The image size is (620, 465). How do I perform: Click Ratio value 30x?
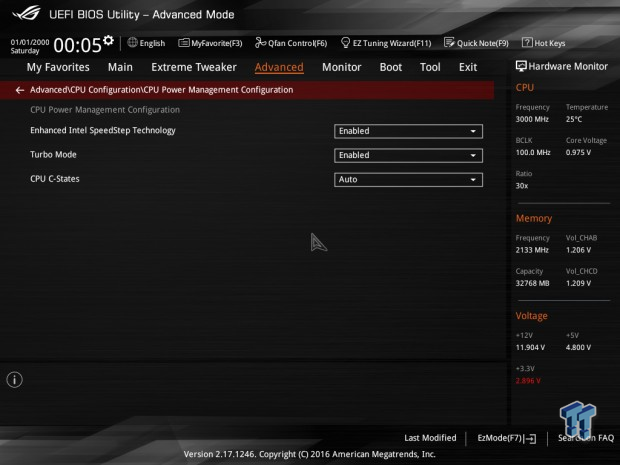(x=522, y=185)
